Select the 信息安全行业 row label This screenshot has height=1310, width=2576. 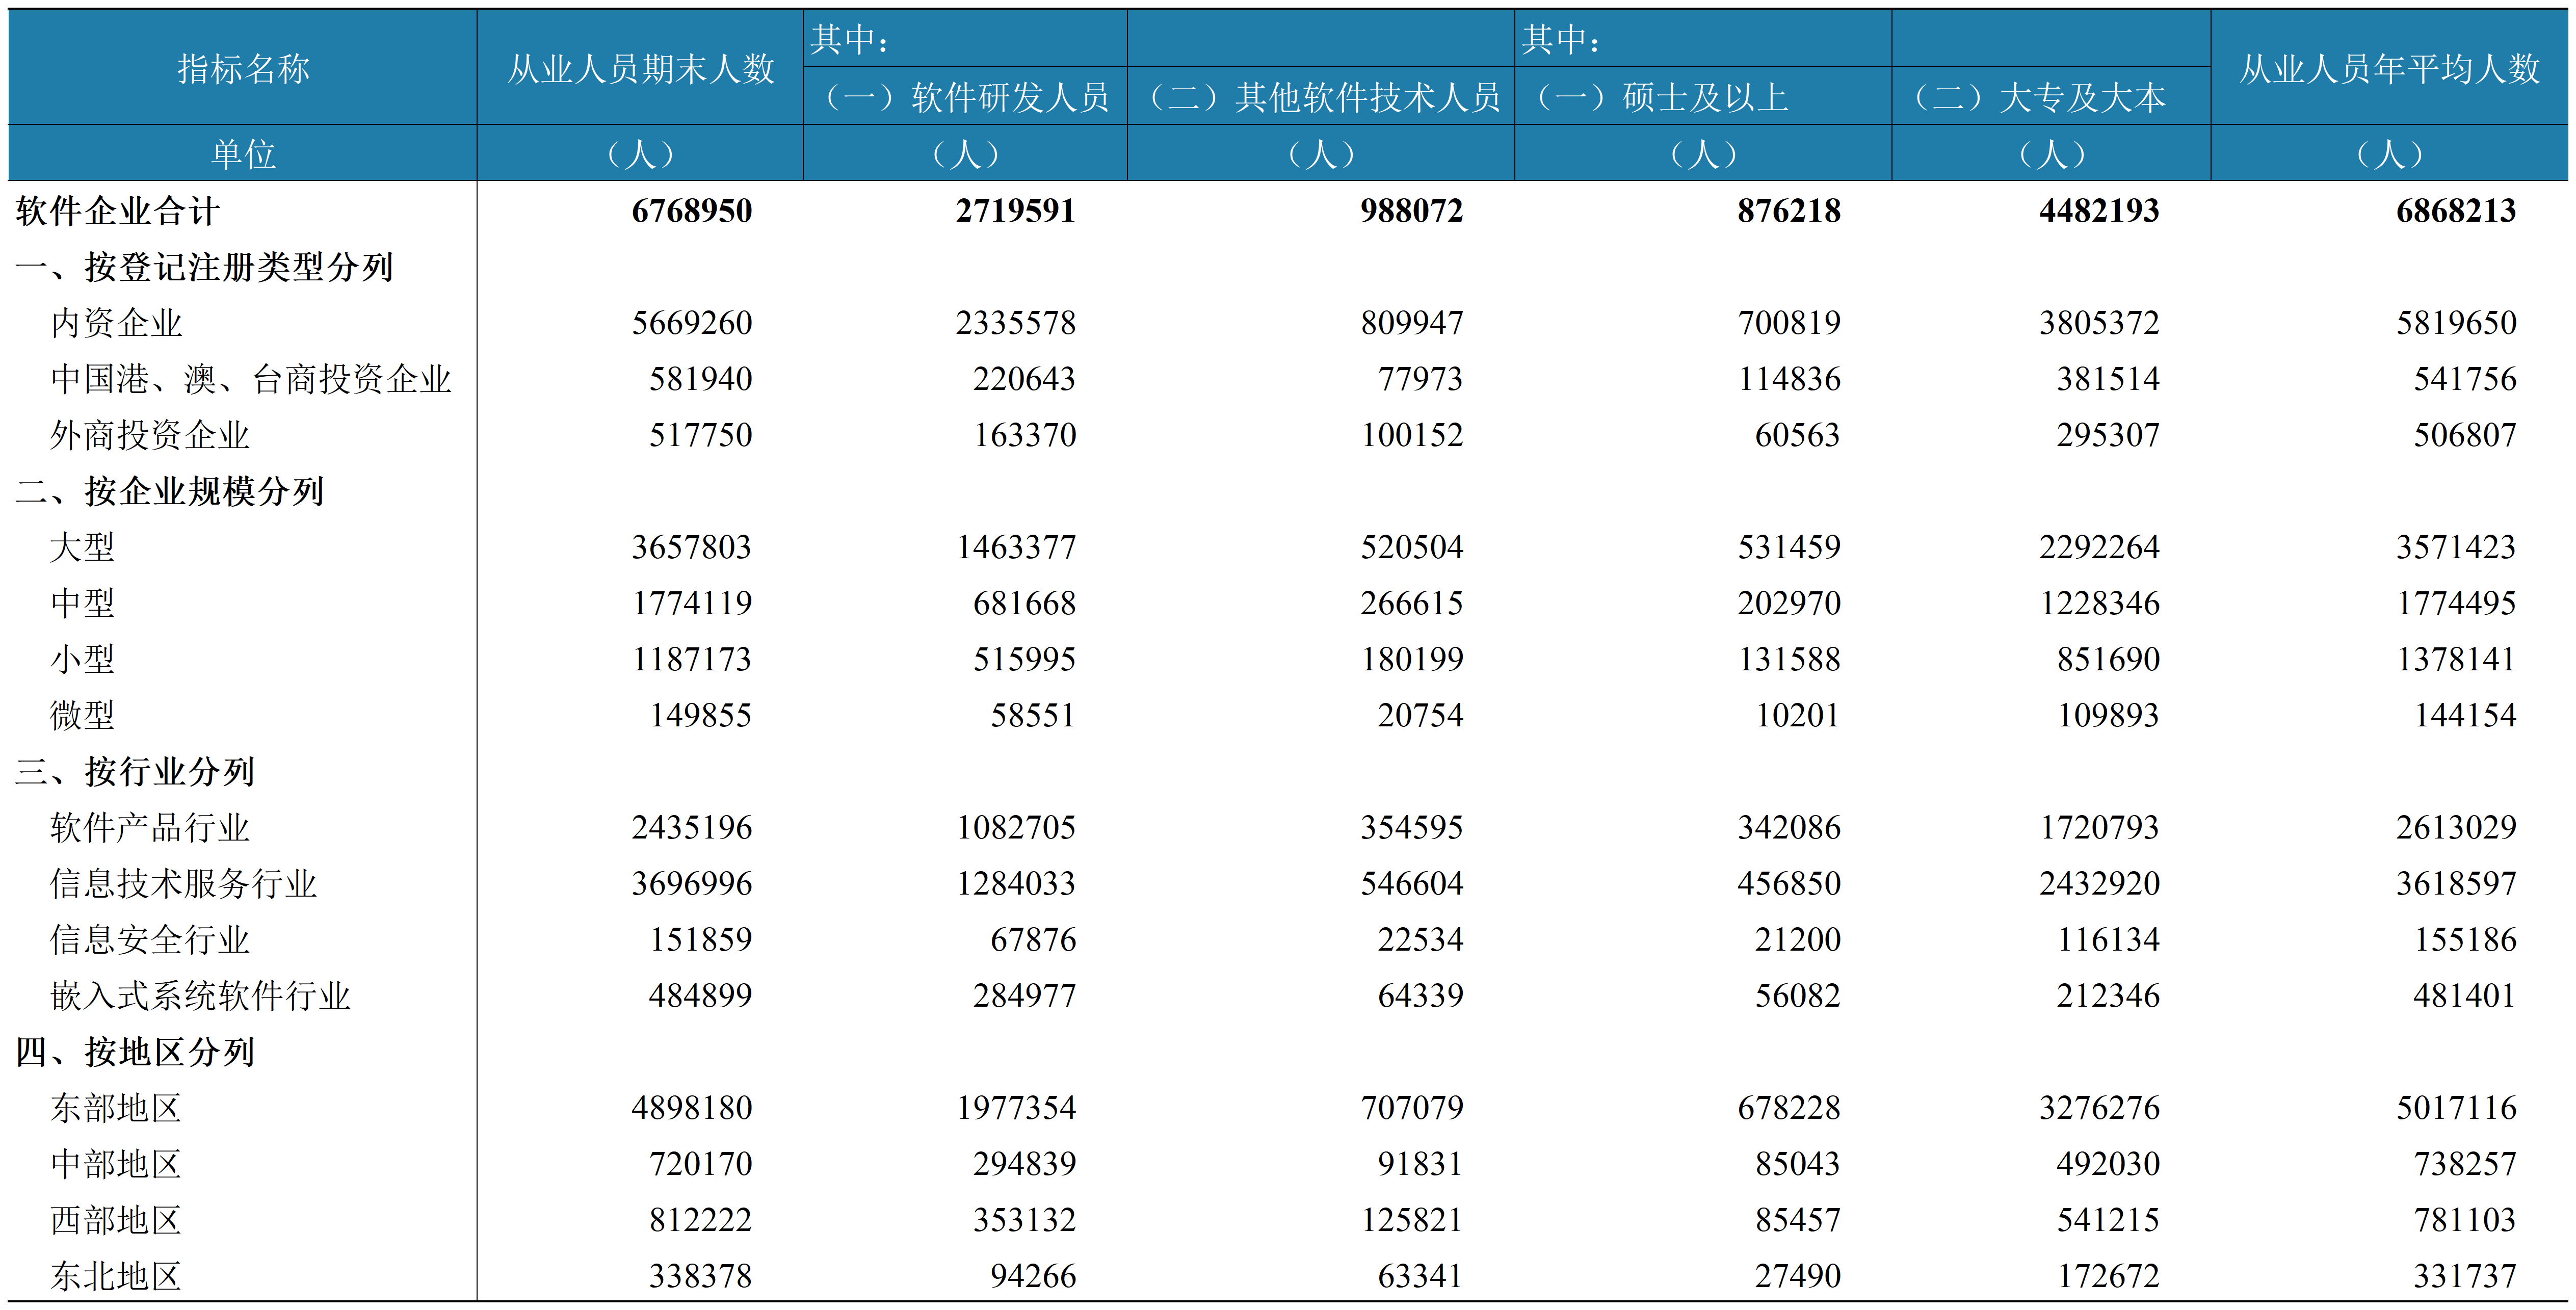click(150, 939)
